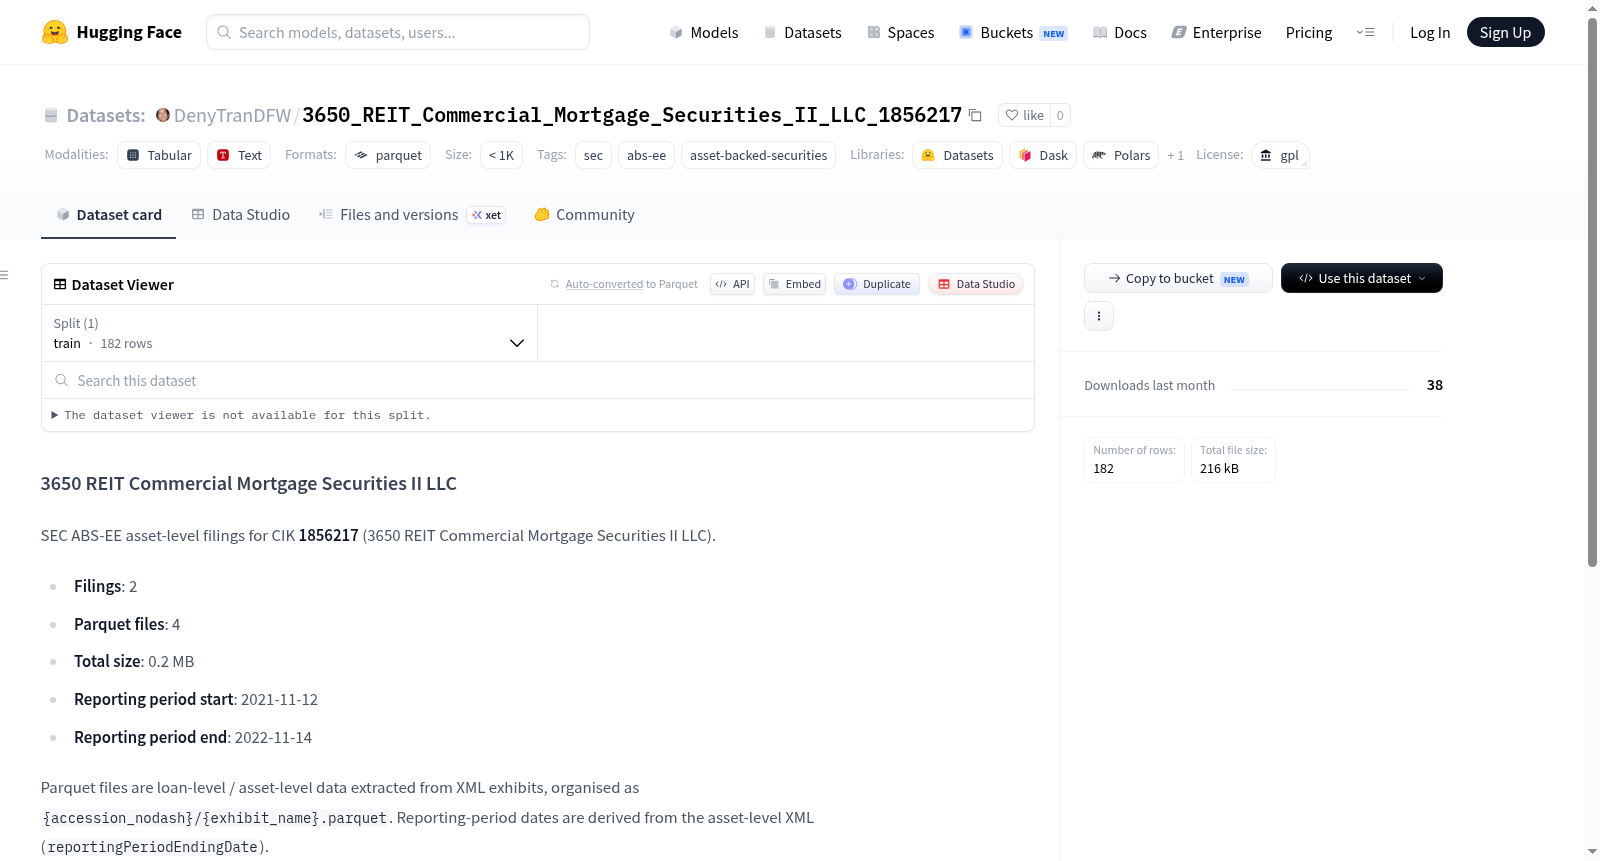Viewport: 1600px width, 861px height.
Task: Open the Community tab
Action: point(585,214)
